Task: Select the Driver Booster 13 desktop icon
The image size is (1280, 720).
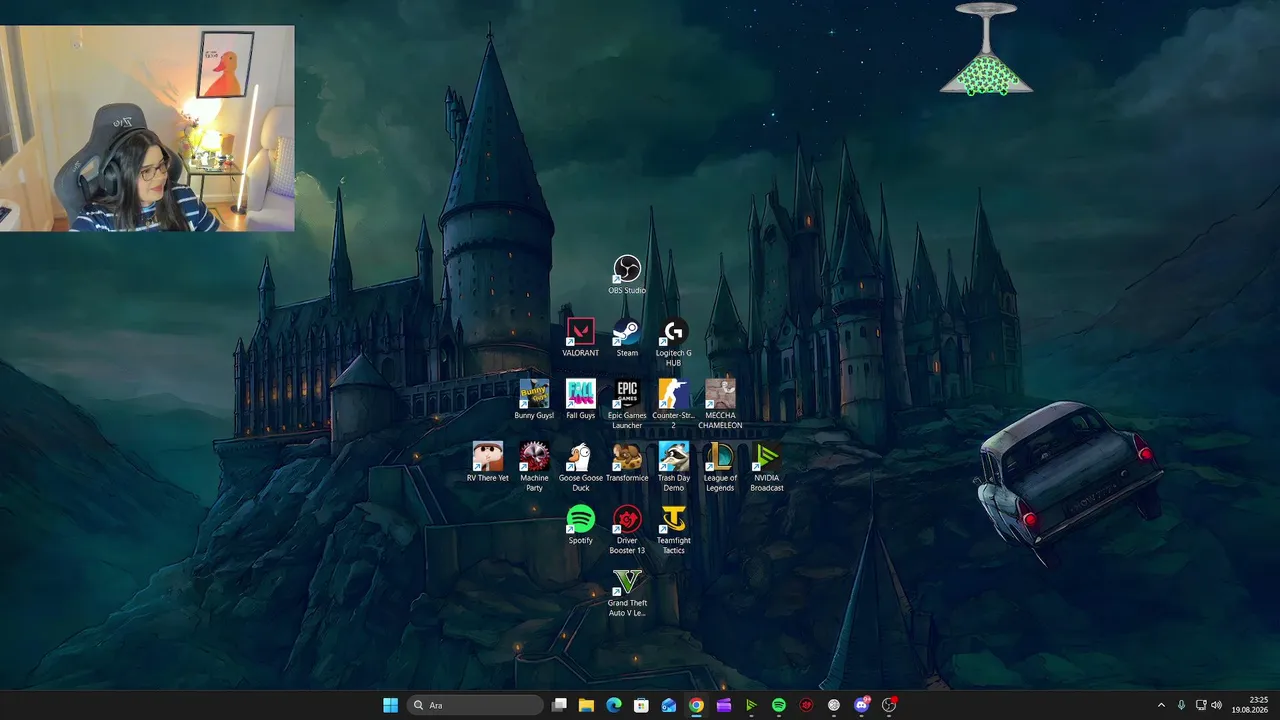Action: [627, 529]
